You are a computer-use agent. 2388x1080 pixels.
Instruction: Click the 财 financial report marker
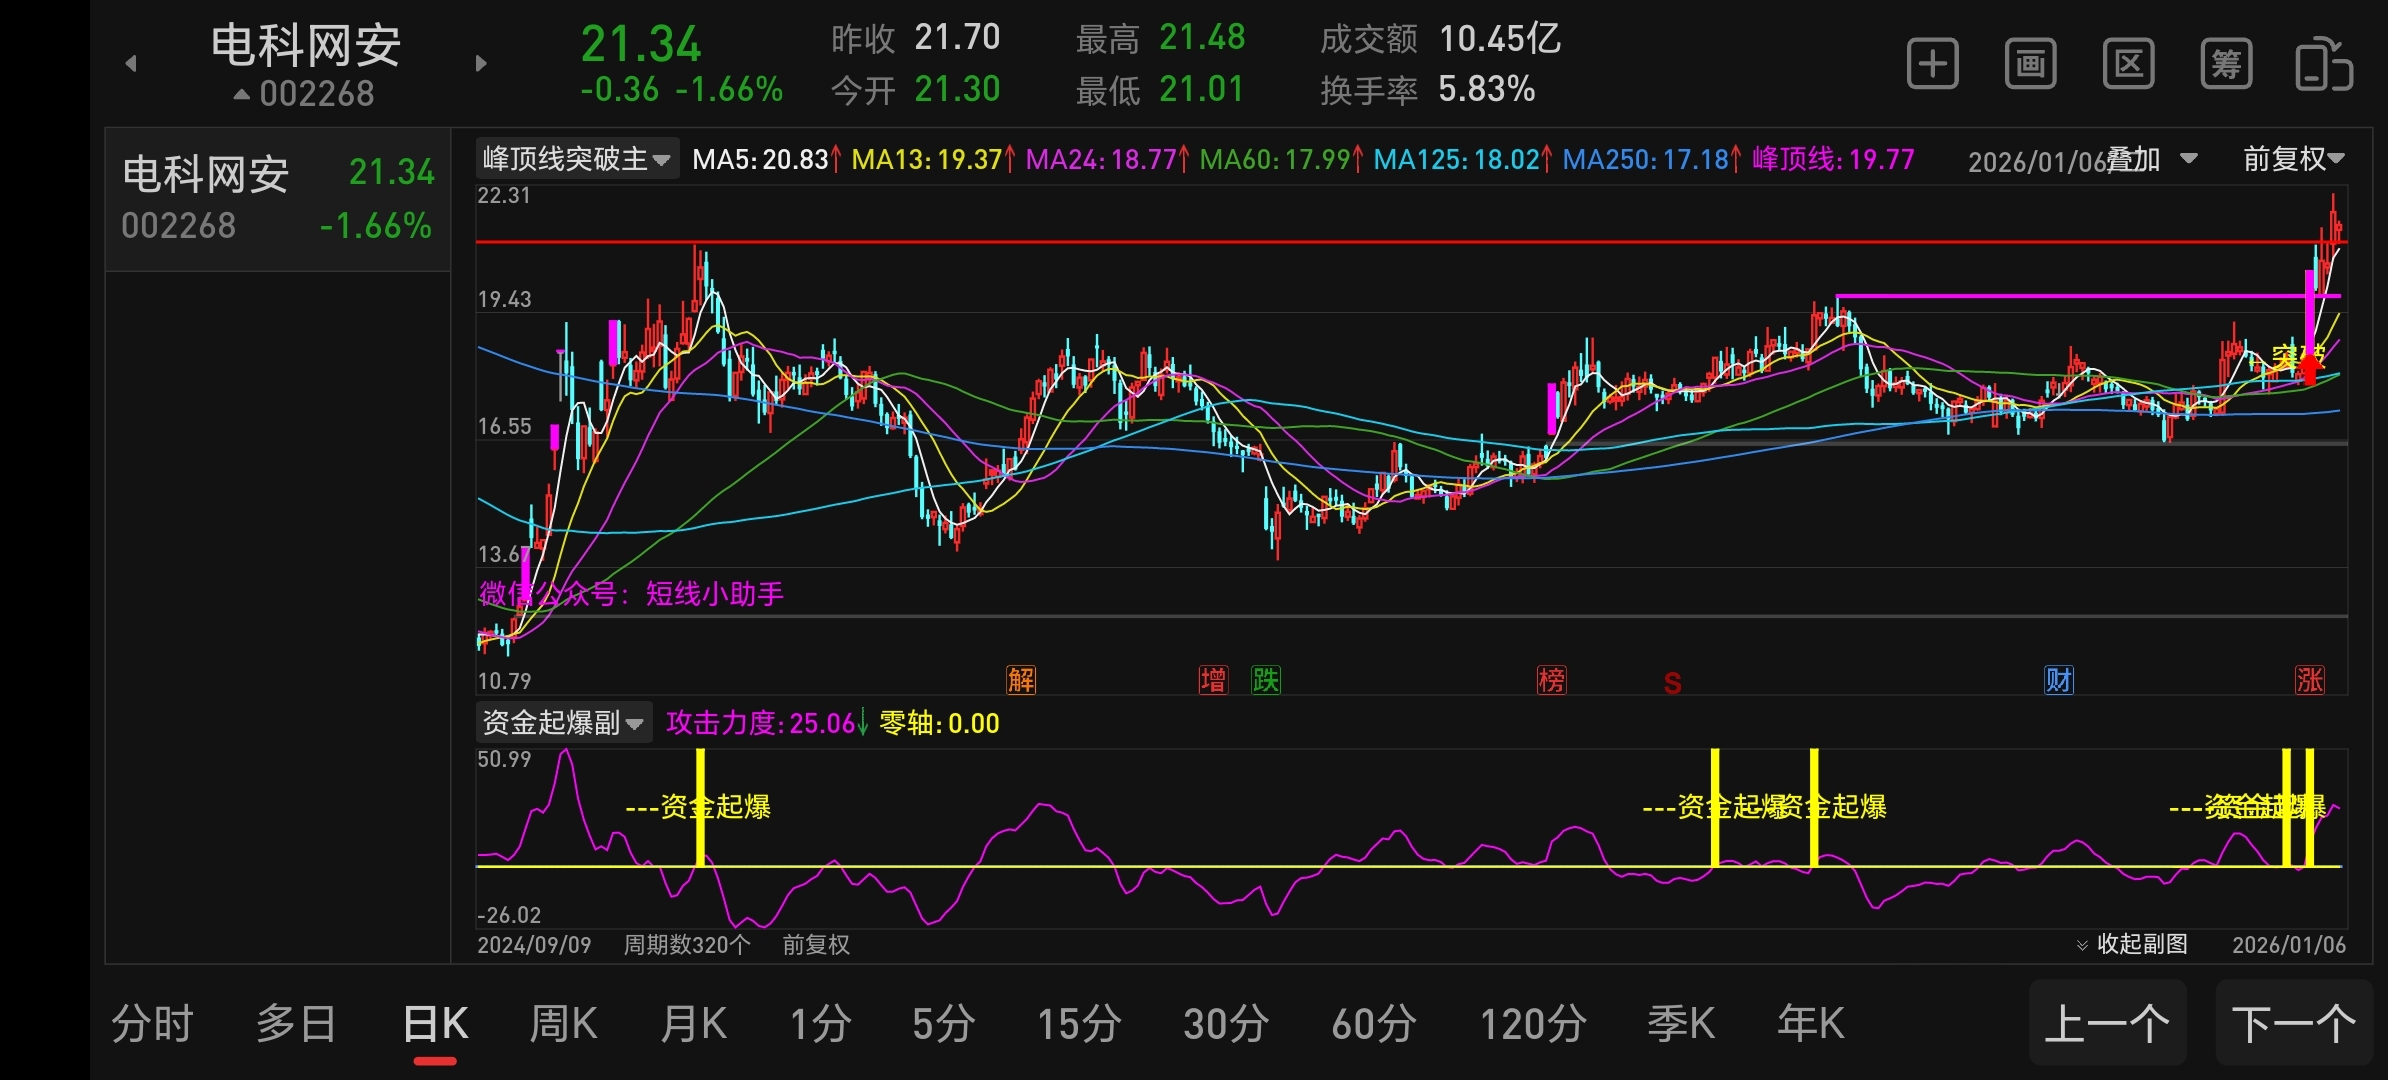point(2058,680)
